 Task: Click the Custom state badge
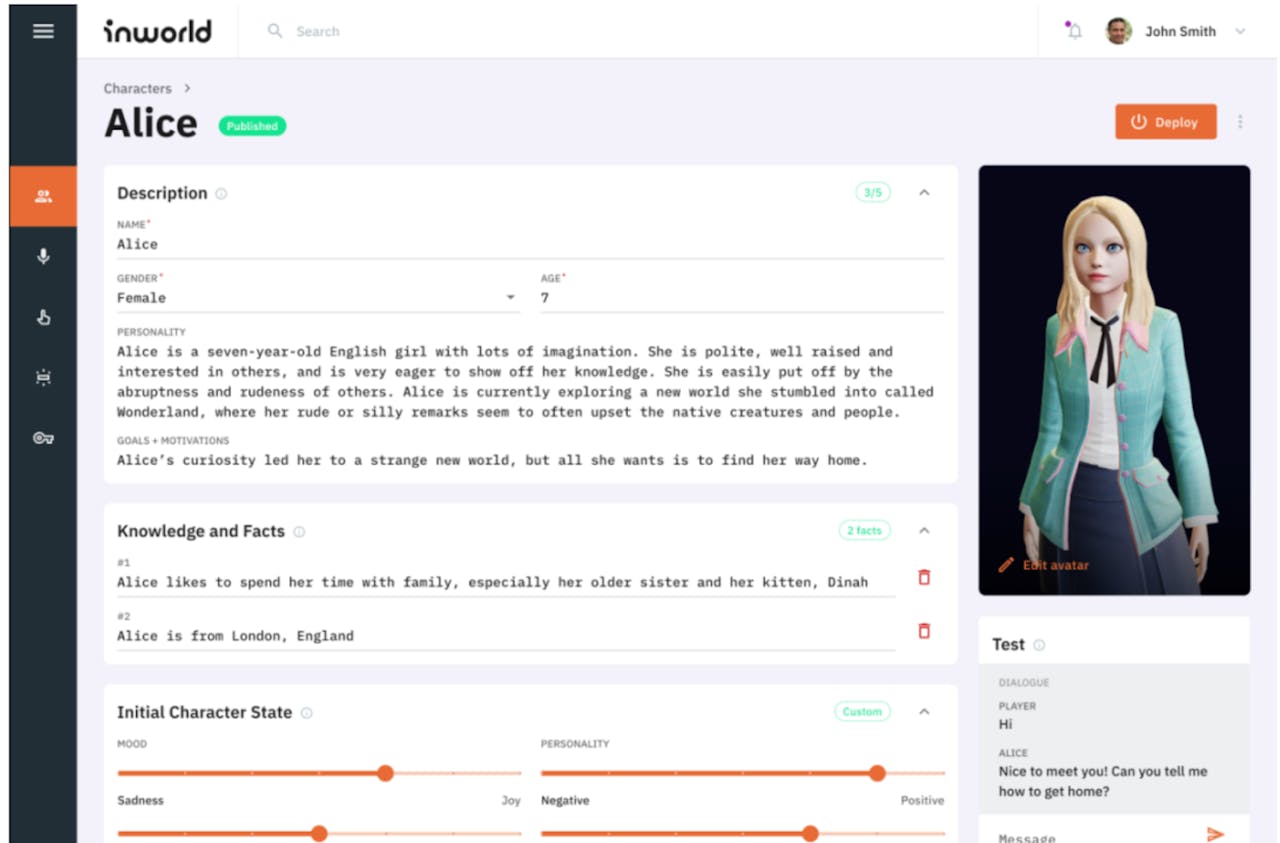[x=862, y=712]
